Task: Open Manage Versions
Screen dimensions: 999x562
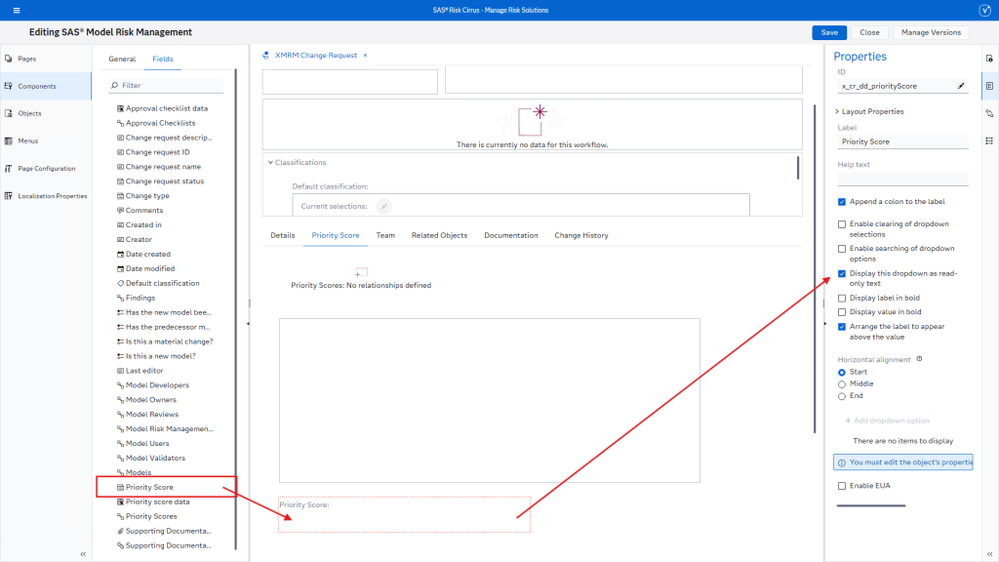Action: click(931, 32)
